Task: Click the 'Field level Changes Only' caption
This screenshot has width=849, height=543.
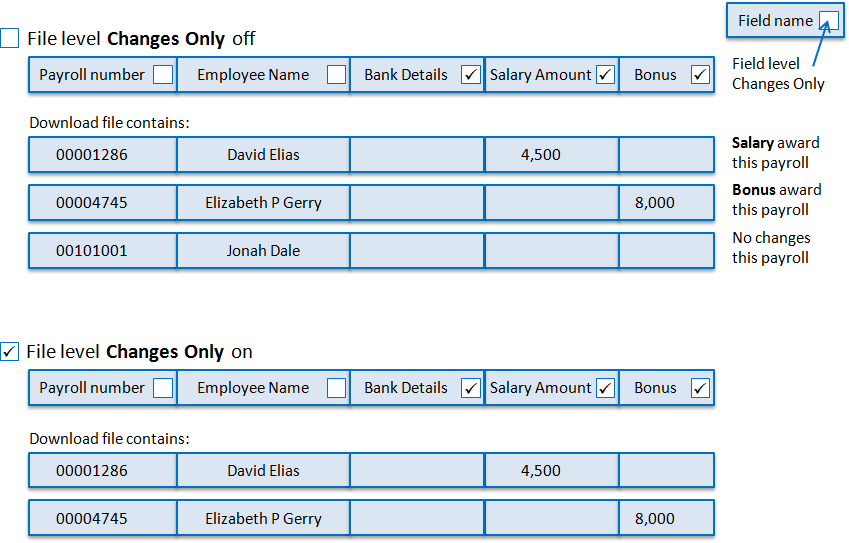Action: click(777, 74)
